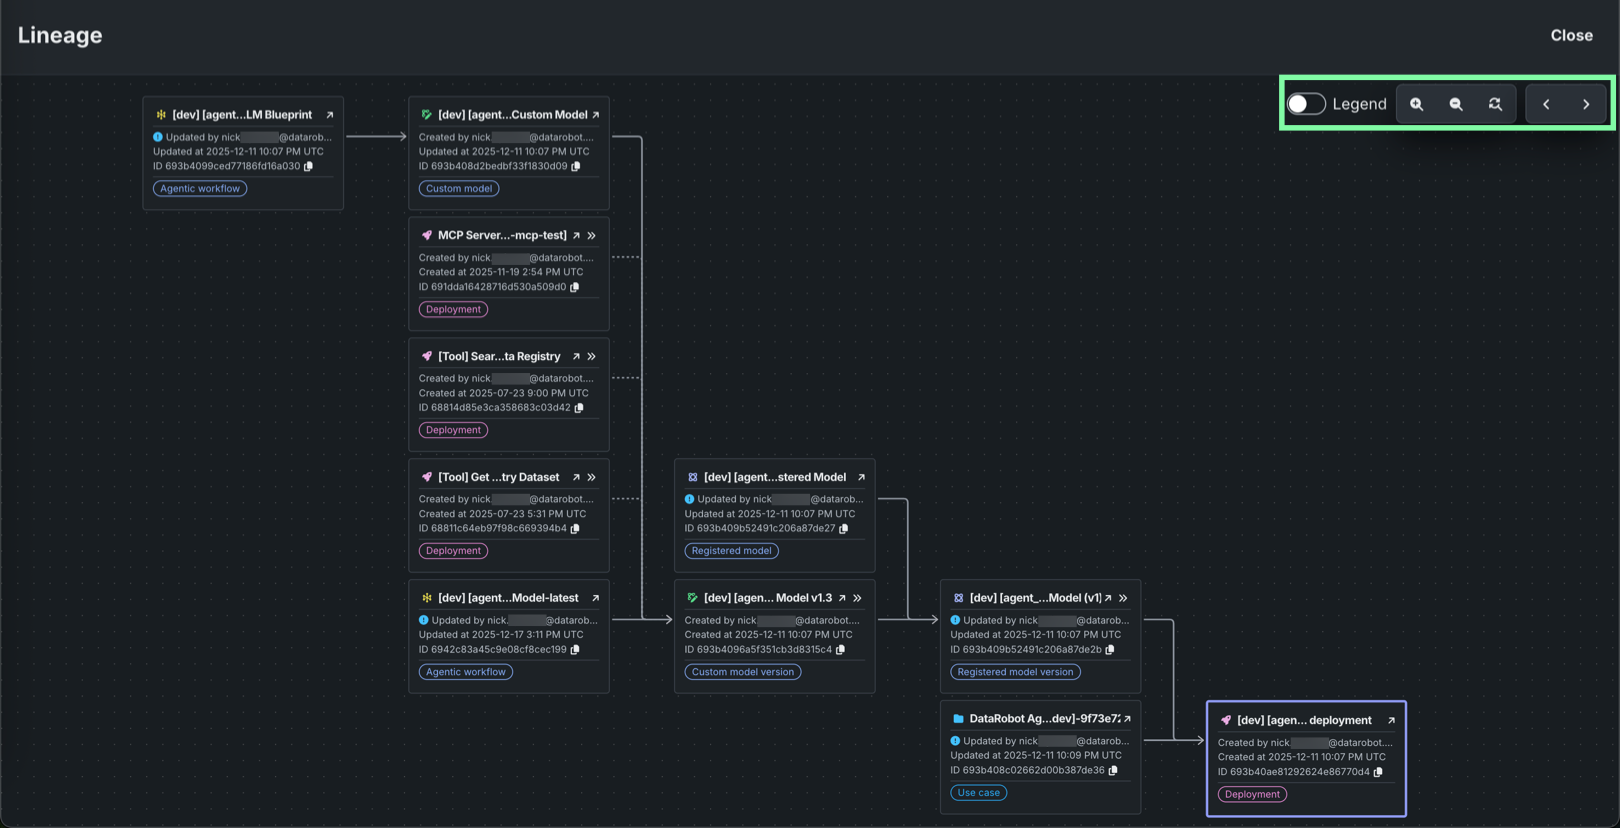Copy the MCP Server deployment ID
Image resolution: width=1620 pixels, height=828 pixels.
tap(575, 287)
